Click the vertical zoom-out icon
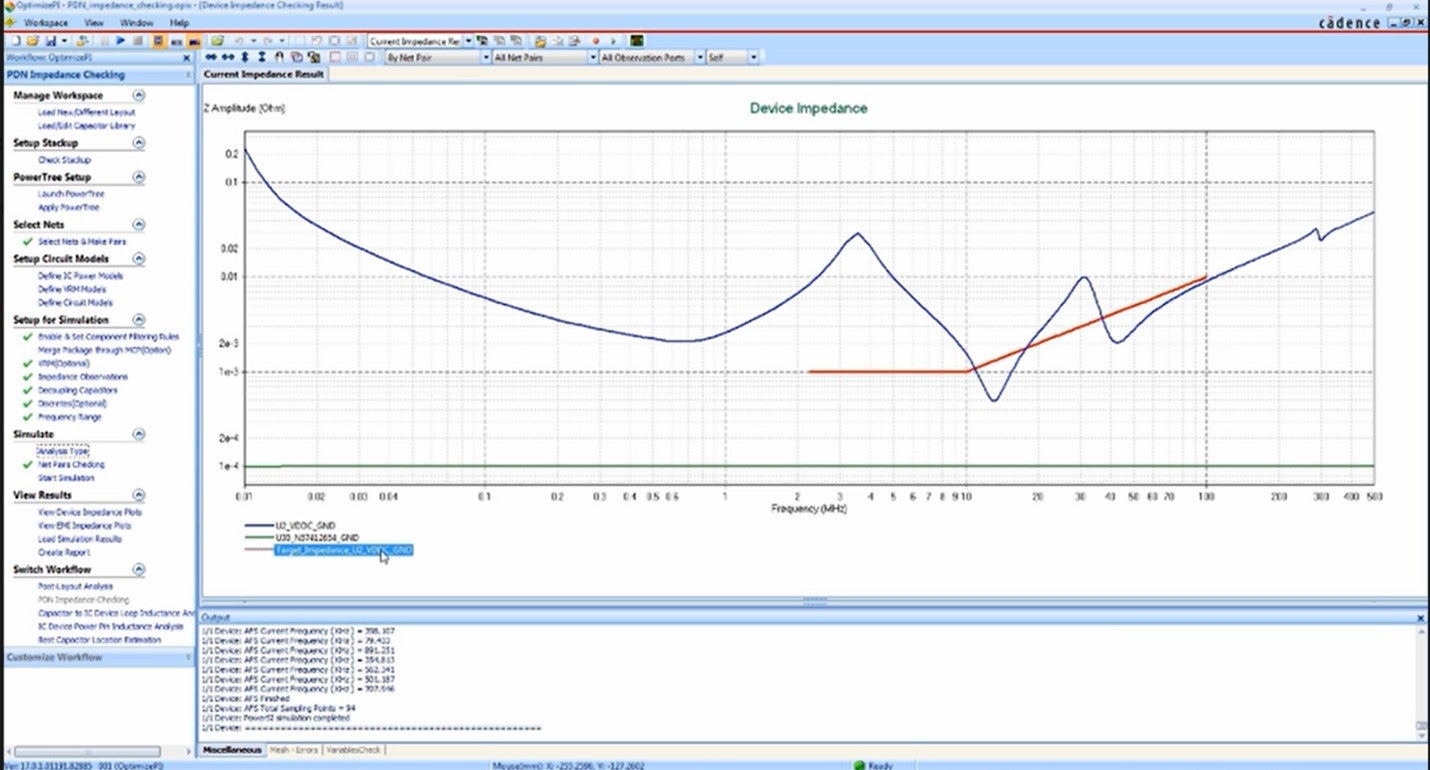Screen dimensions: 1430x770 coord(262,58)
